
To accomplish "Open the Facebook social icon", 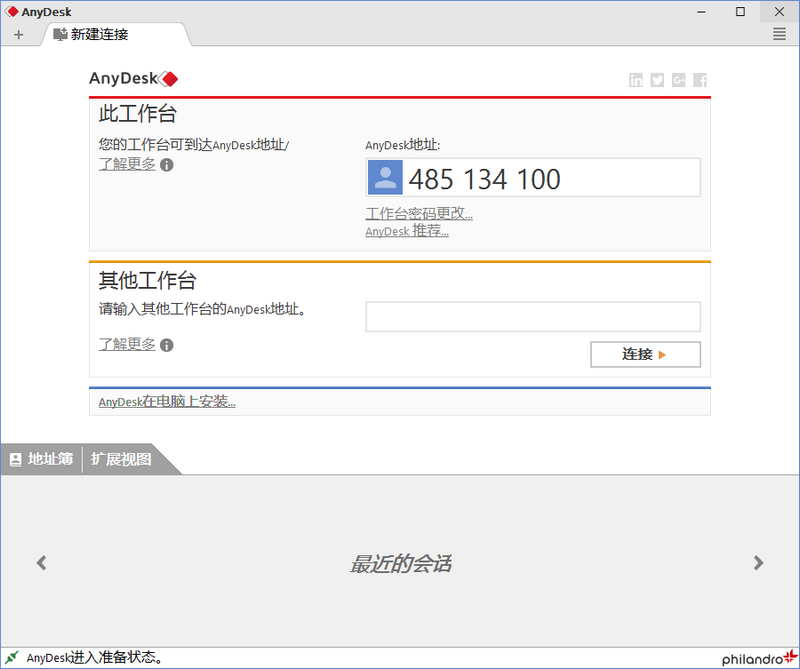I will coord(700,80).
